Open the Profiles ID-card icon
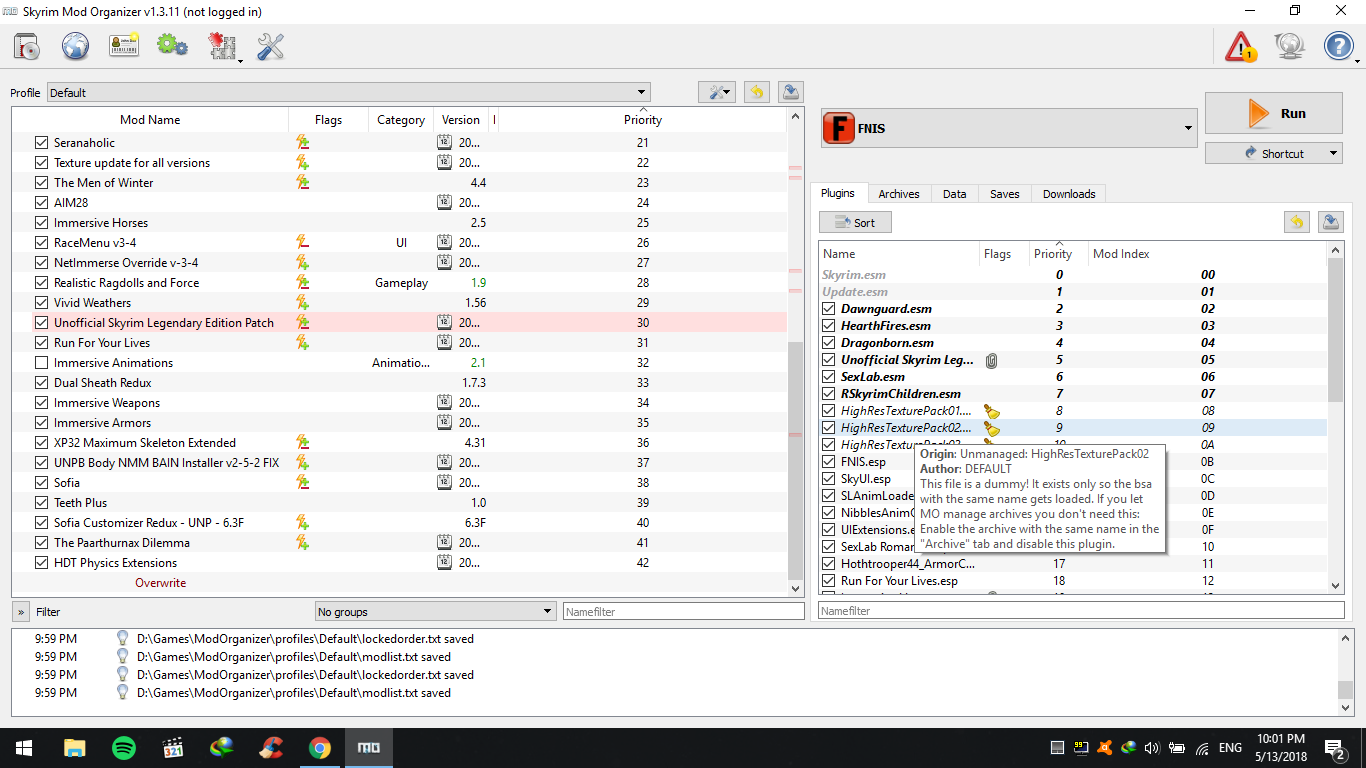The height and width of the screenshot is (768, 1366). (x=124, y=45)
